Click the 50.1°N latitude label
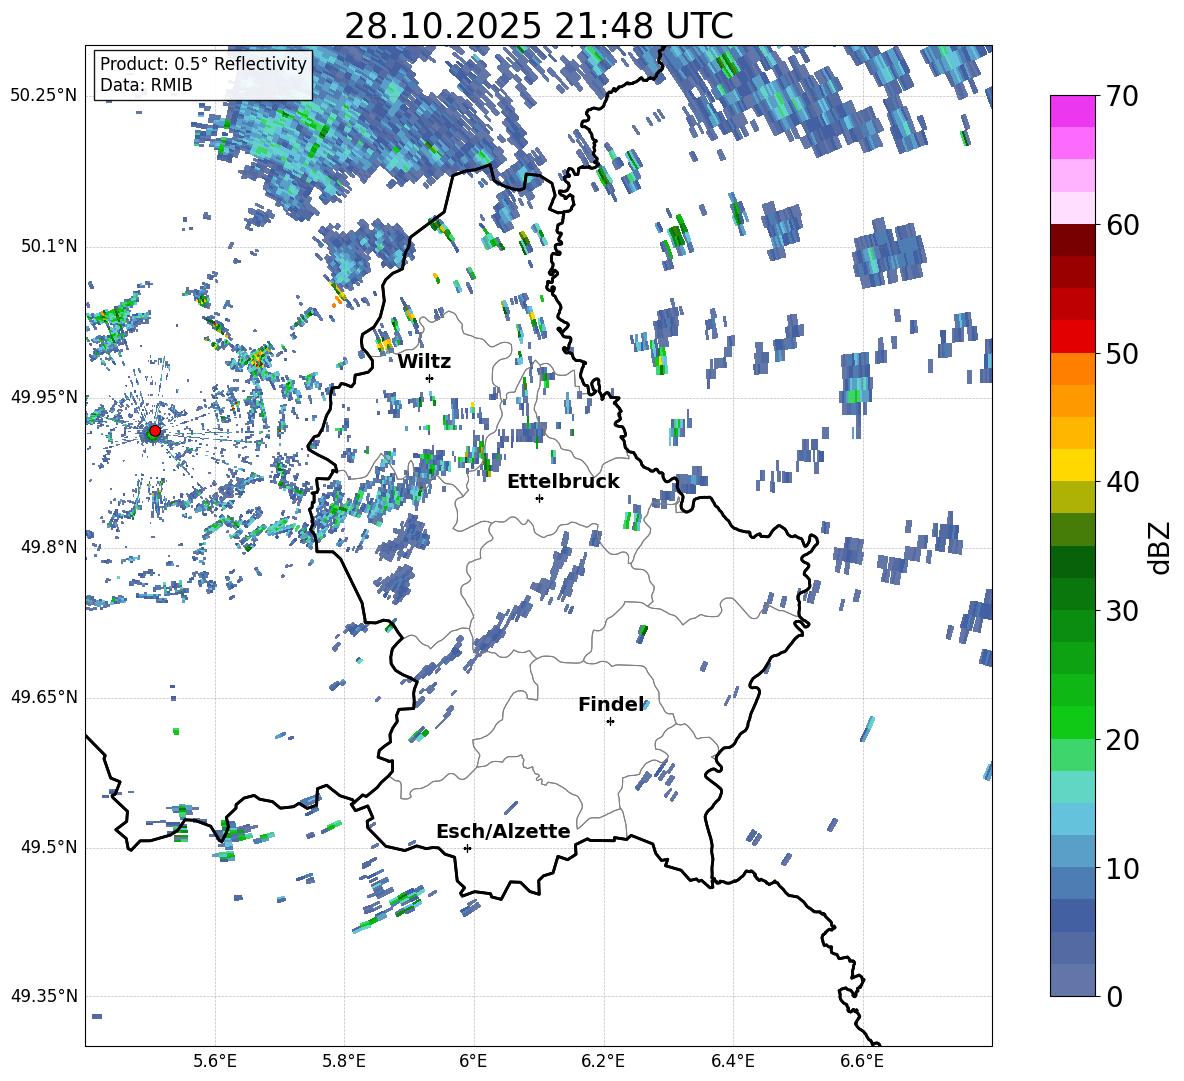The image size is (1184, 1081). tap(48, 247)
